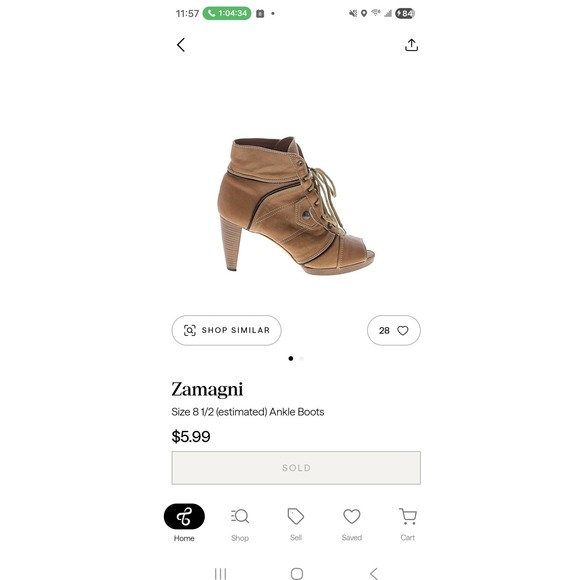This screenshot has width=580, height=580.
Task: Select the second image page dot
Action: pyautogui.click(x=301, y=358)
